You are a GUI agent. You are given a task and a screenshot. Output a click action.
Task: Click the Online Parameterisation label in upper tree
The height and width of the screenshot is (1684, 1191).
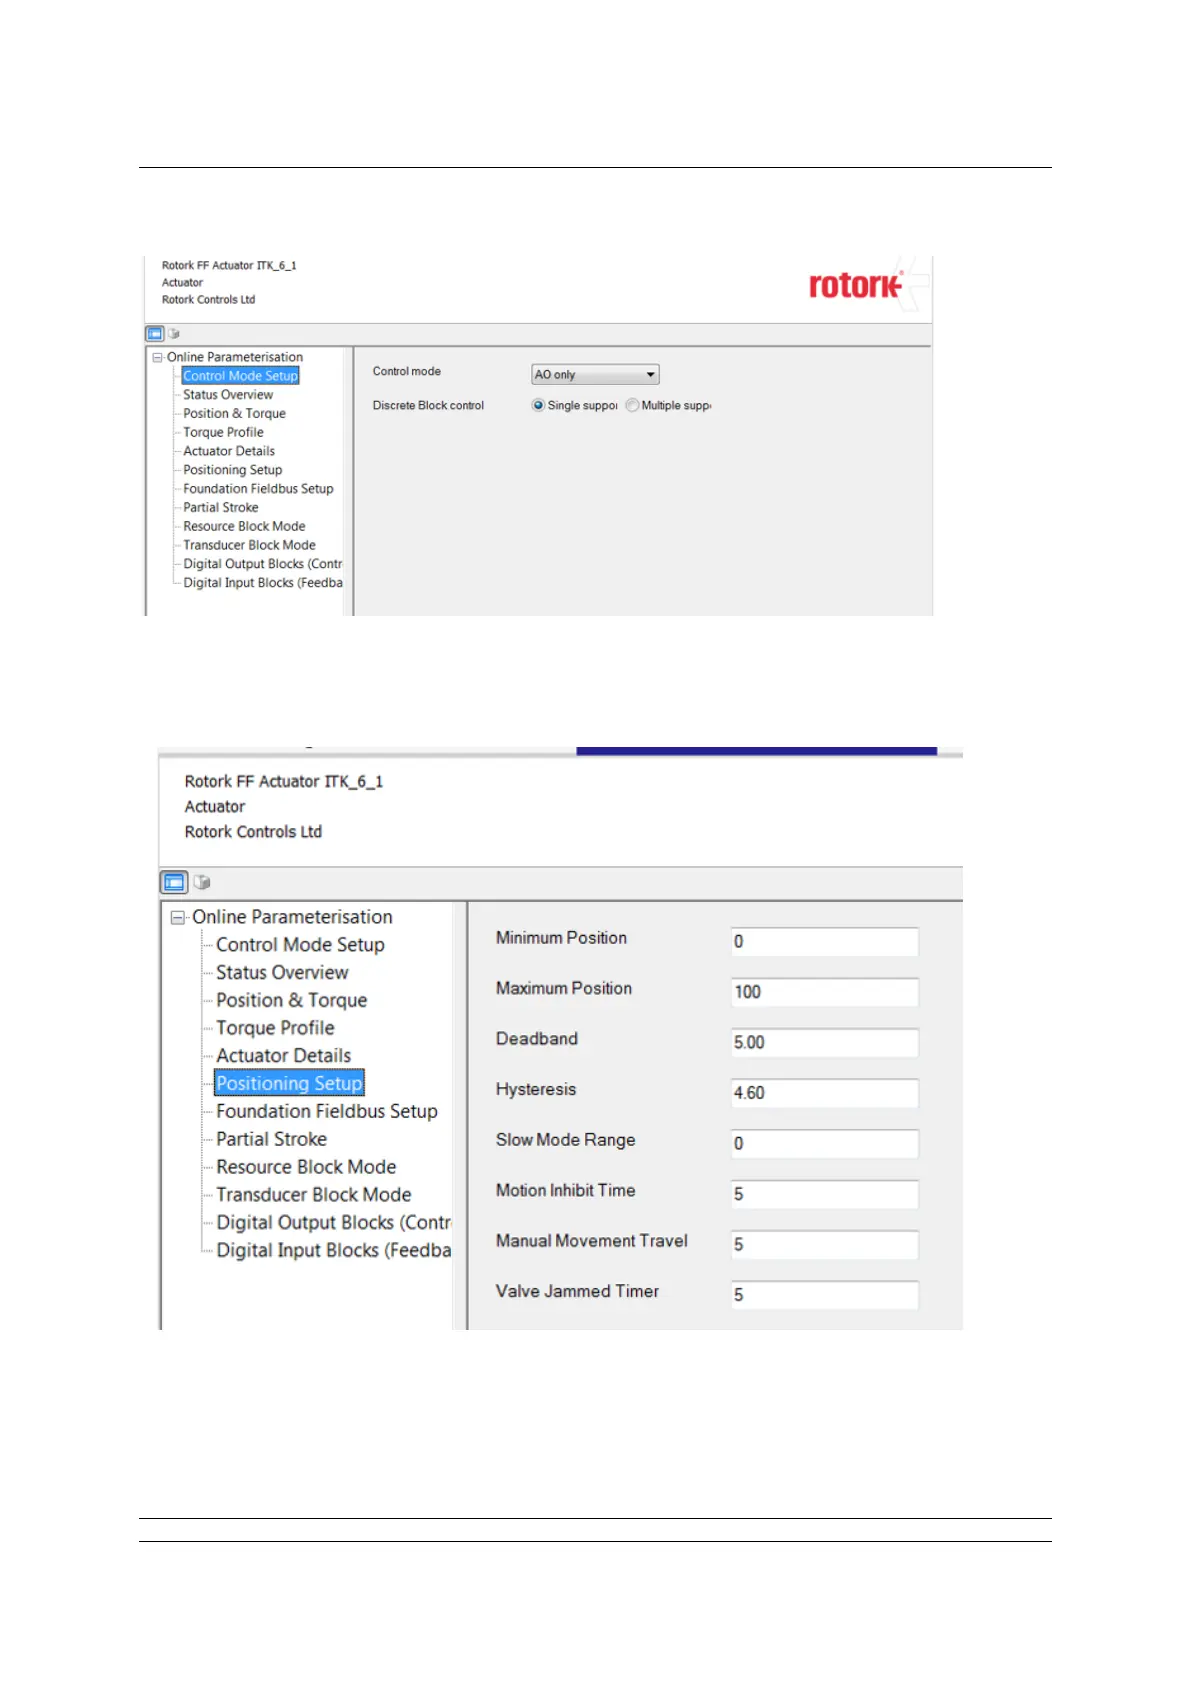(x=235, y=357)
